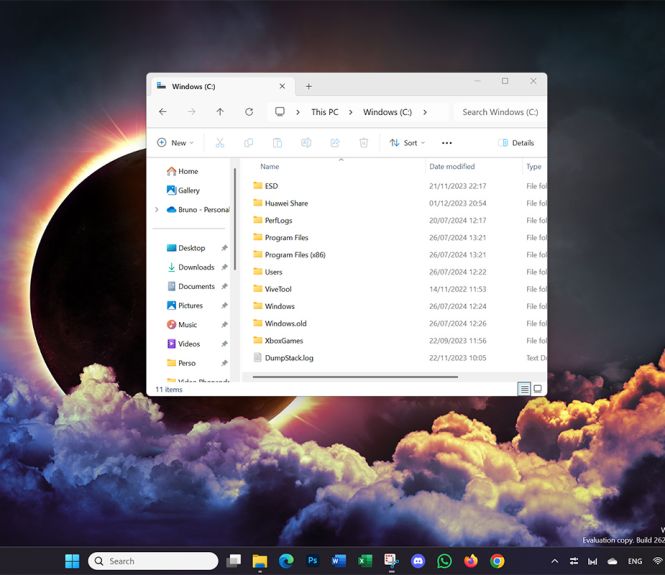Select the DumpStack.log file
Screen dimensions: 665x575
[x=283, y=358]
